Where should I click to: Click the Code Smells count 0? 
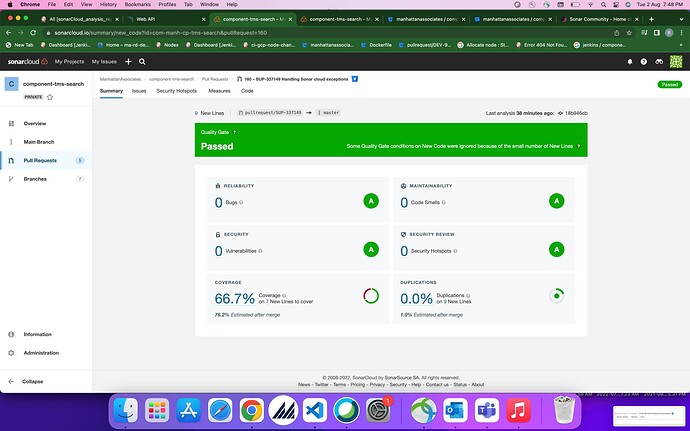click(404, 202)
